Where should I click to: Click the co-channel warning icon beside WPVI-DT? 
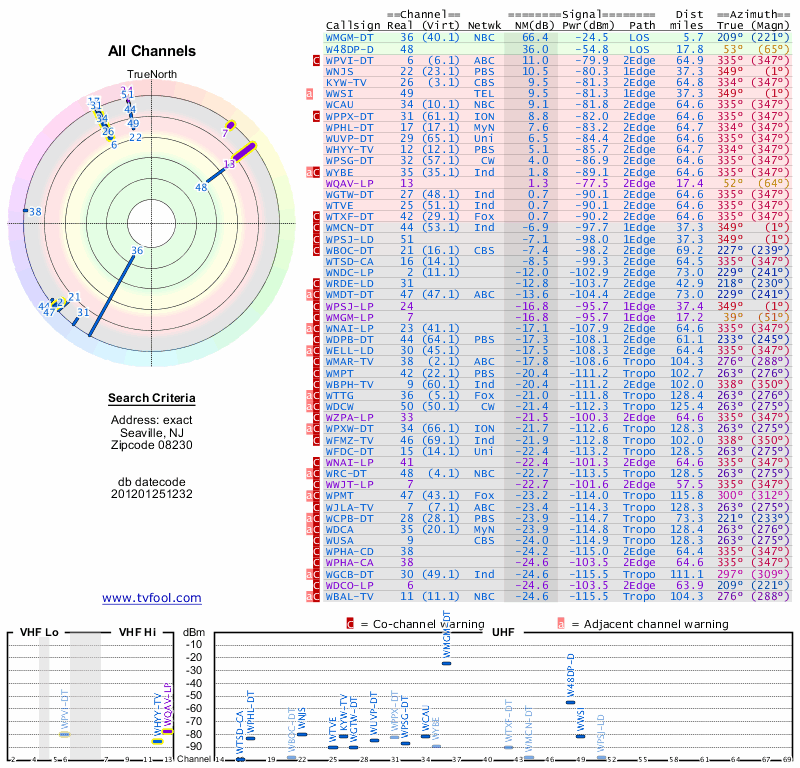click(316, 60)
